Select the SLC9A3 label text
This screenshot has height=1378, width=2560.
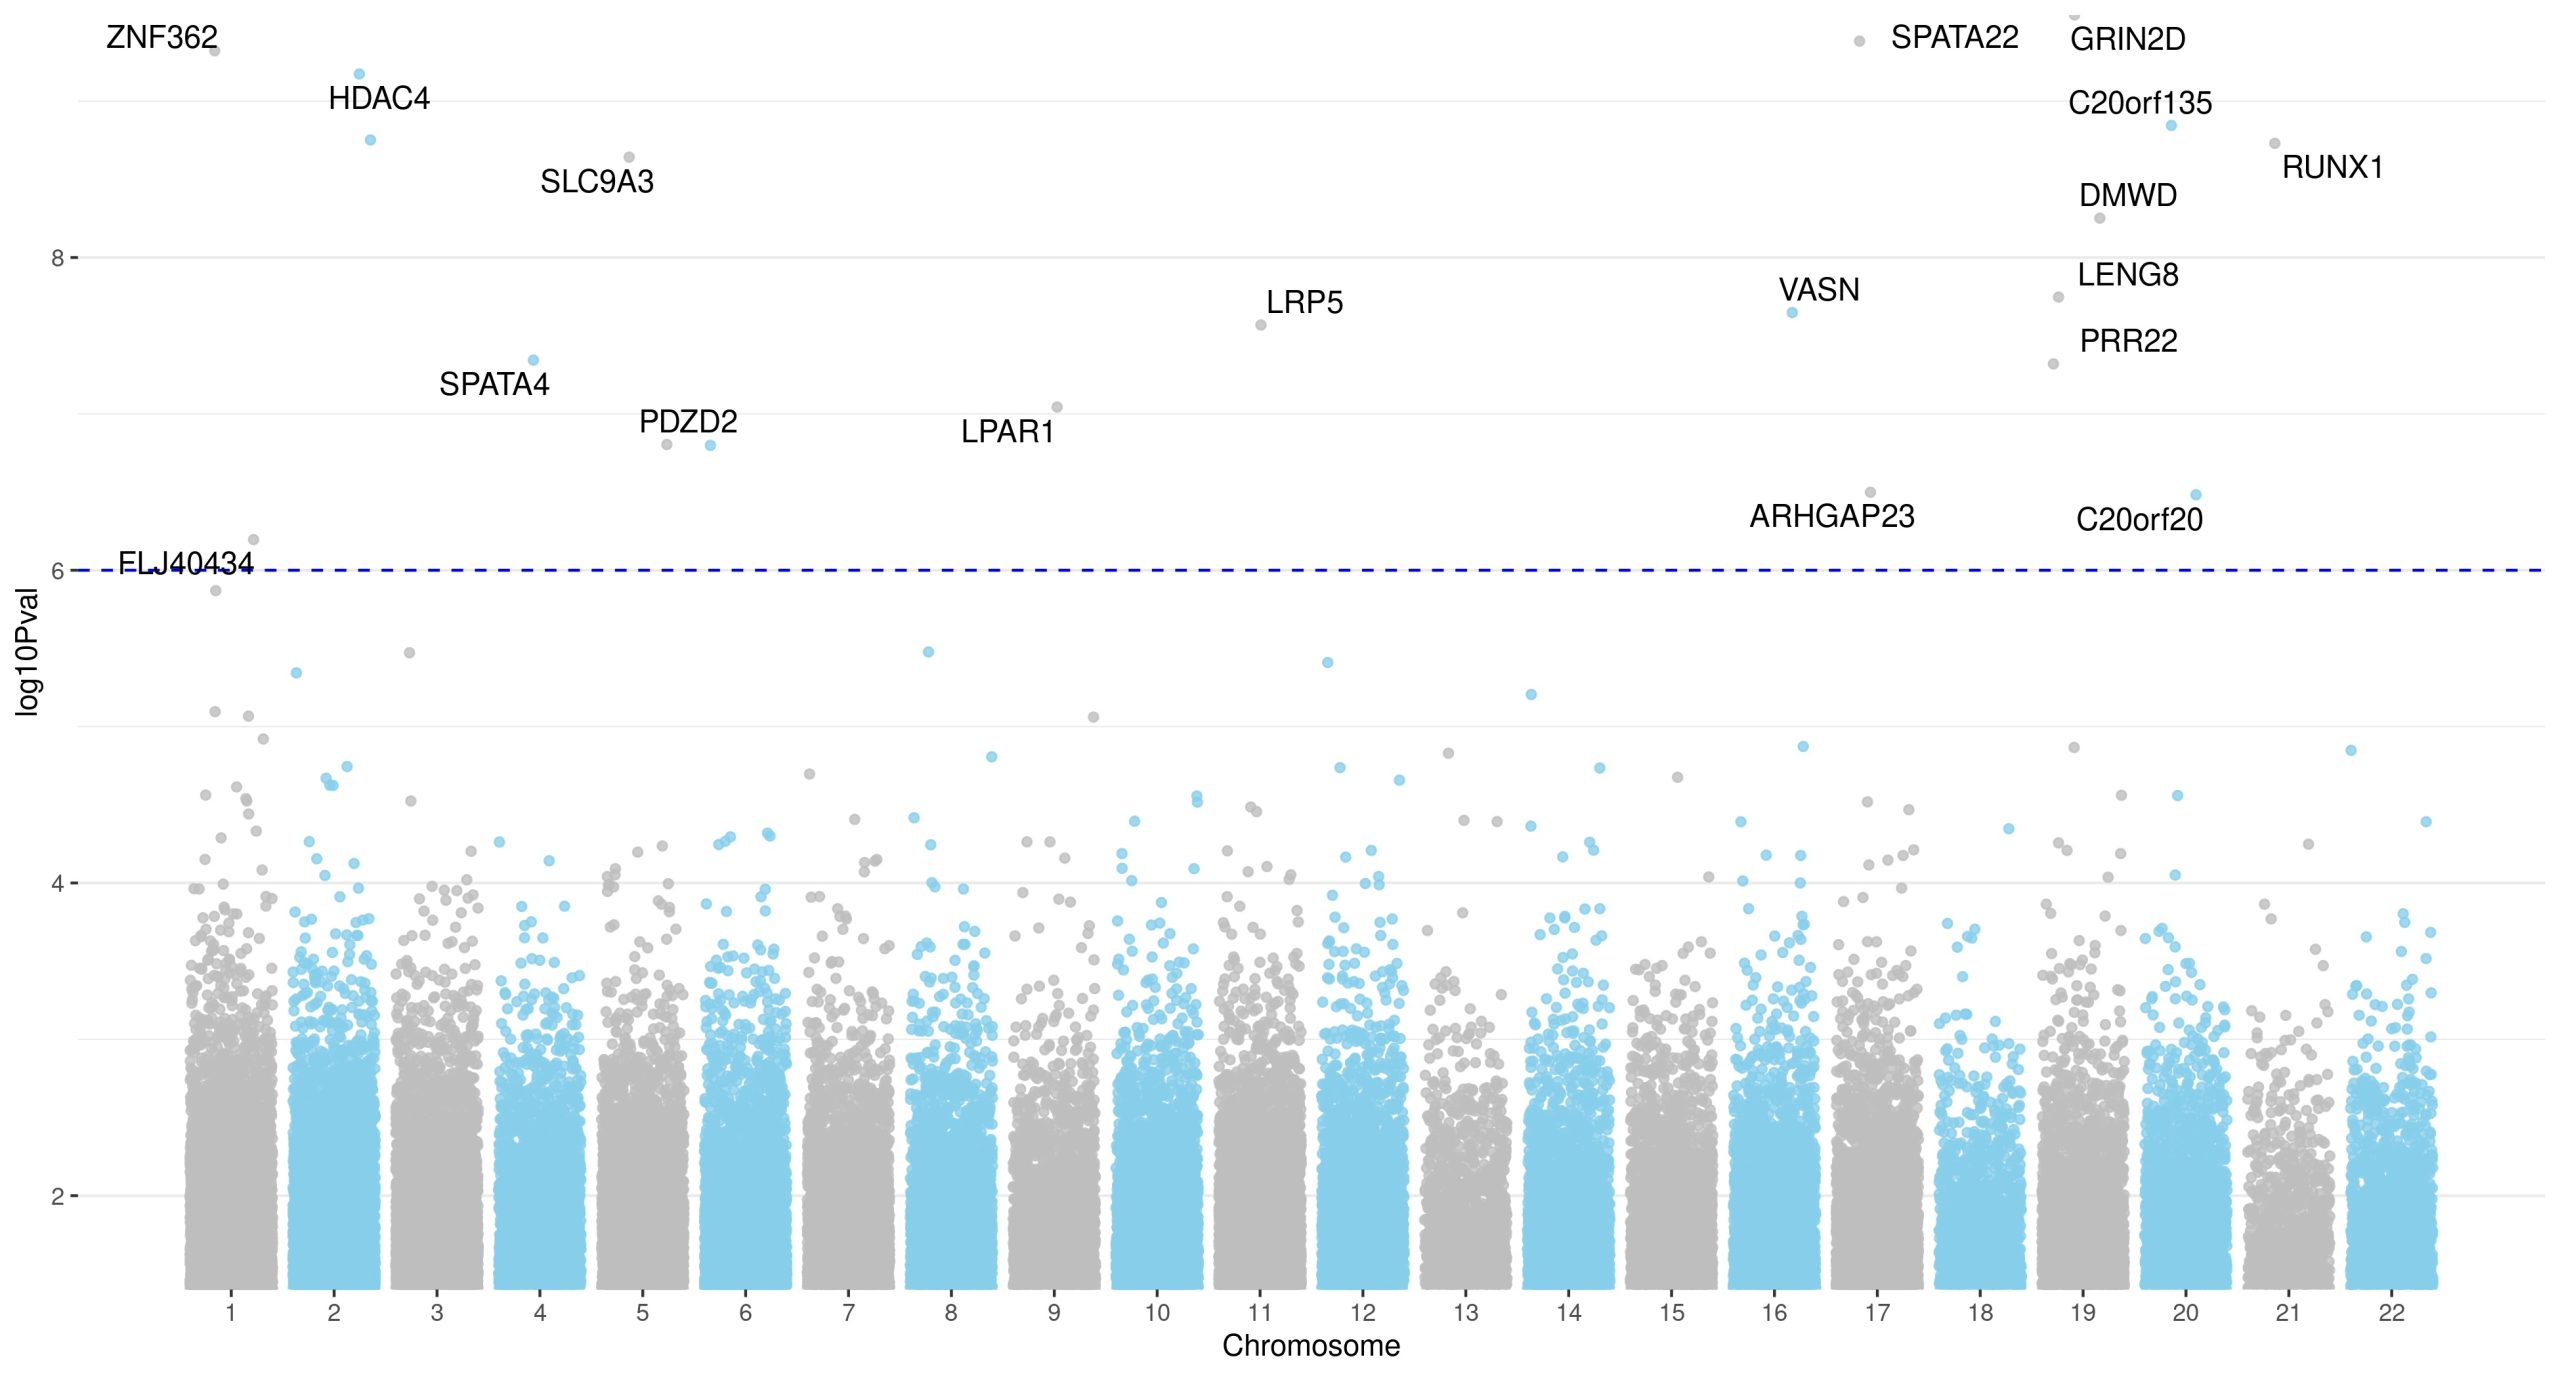tap(596, 182)
